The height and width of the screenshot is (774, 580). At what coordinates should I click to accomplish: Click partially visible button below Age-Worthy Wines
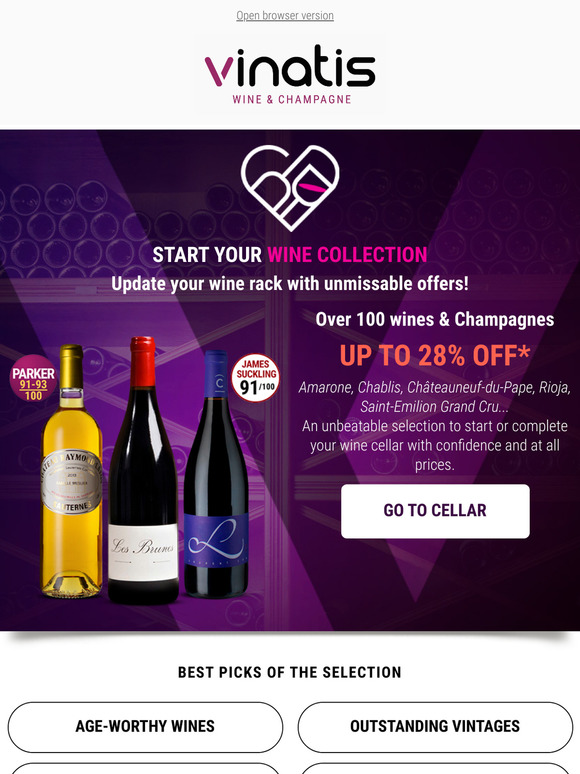coord(145,768)
